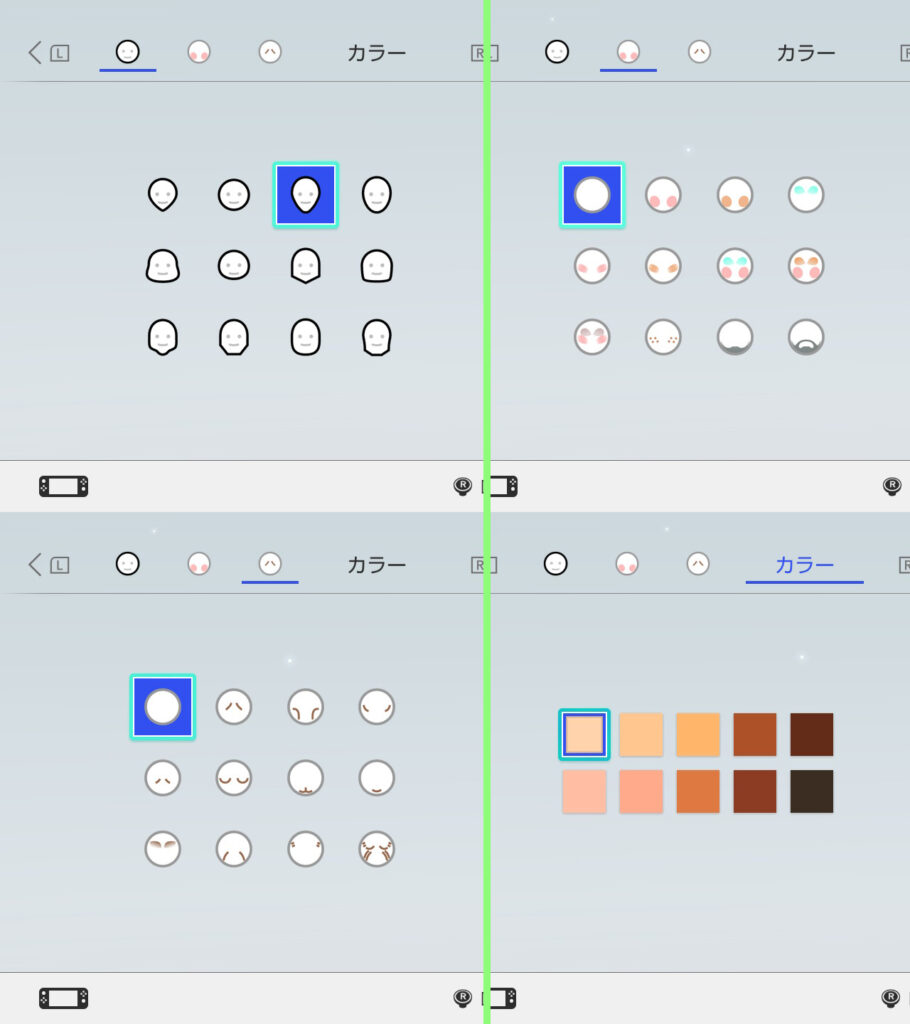
Task: Choose the gray beard shadow makeup option
Action: click(734, 337)
